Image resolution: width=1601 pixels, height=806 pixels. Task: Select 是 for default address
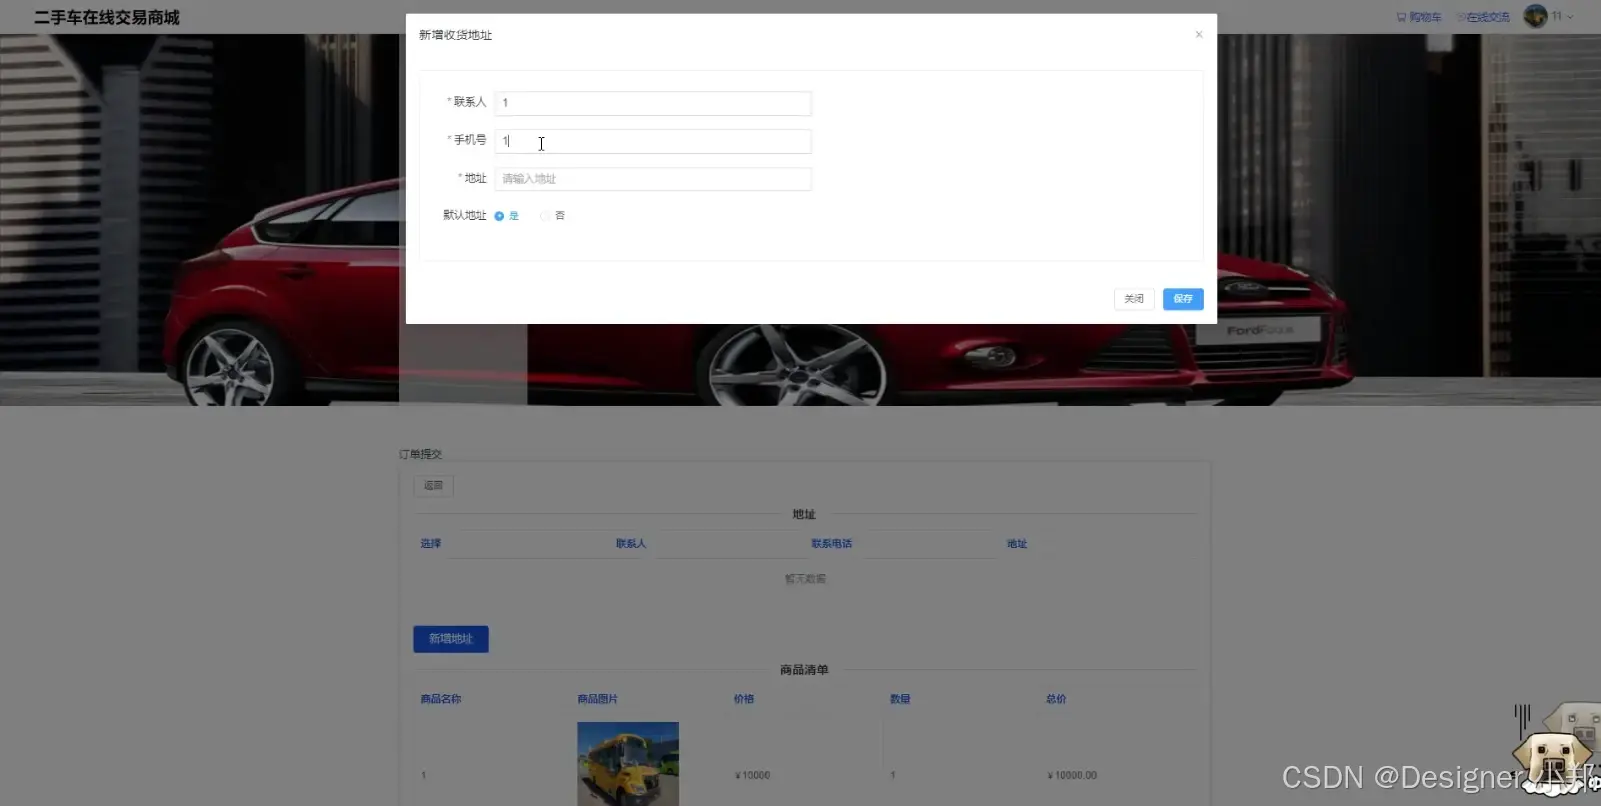506,216
